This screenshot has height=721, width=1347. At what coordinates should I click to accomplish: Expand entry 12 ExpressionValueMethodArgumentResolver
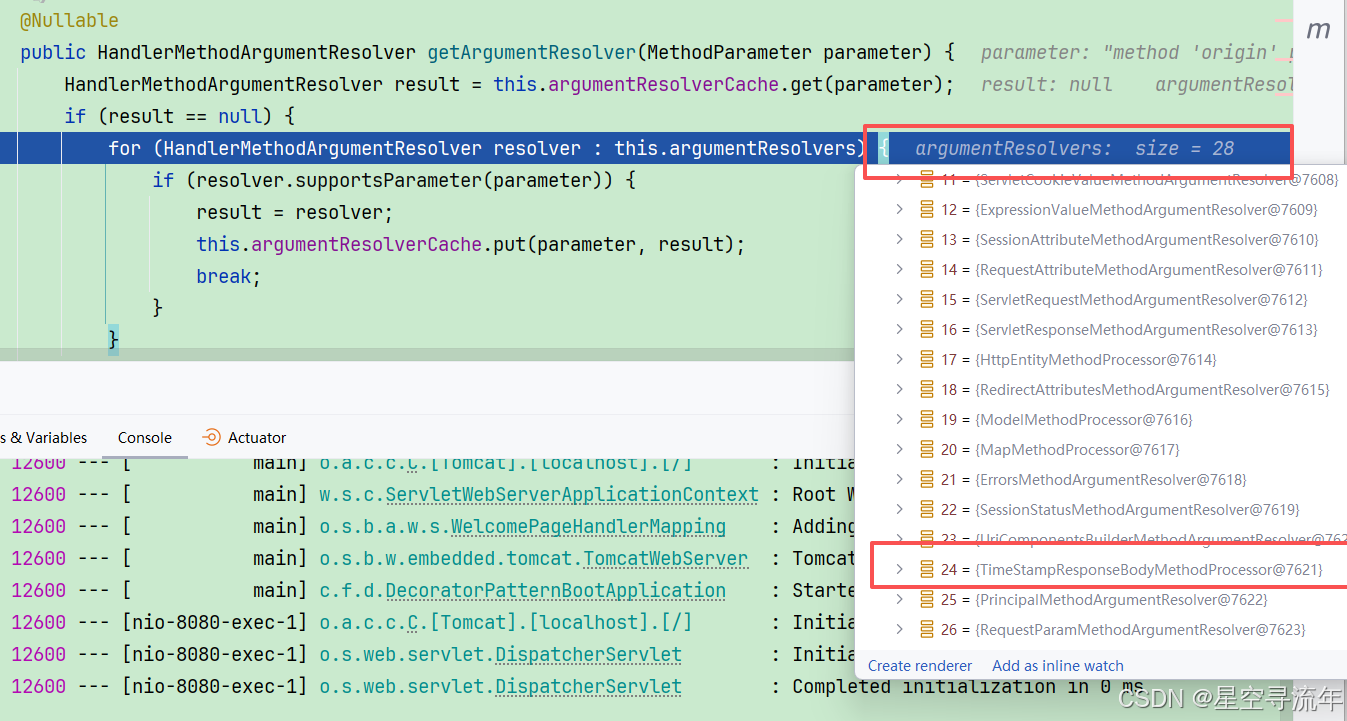899,209
